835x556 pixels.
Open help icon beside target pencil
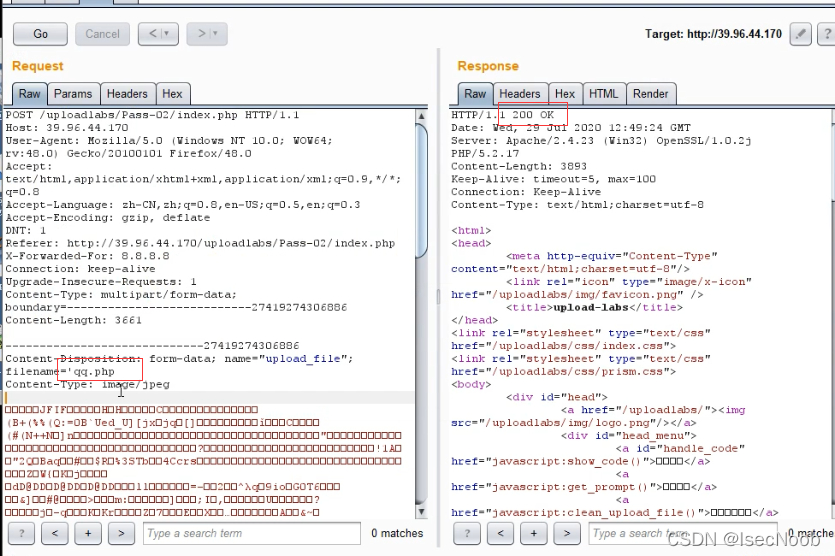click(826, 34)
